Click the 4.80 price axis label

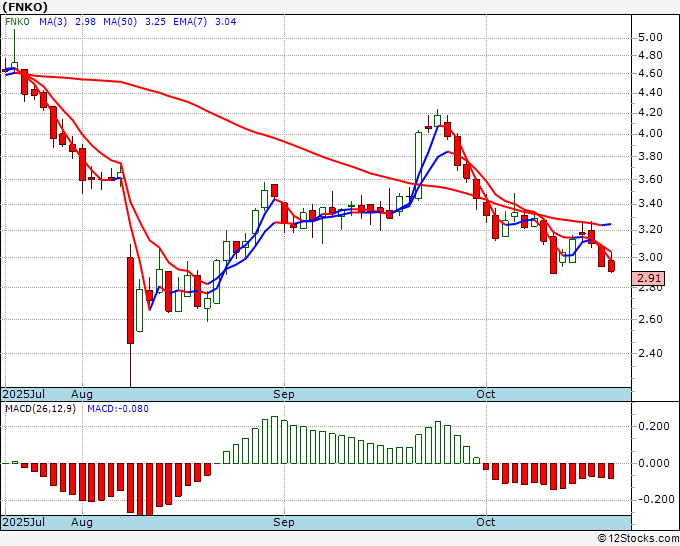(650, 56)
